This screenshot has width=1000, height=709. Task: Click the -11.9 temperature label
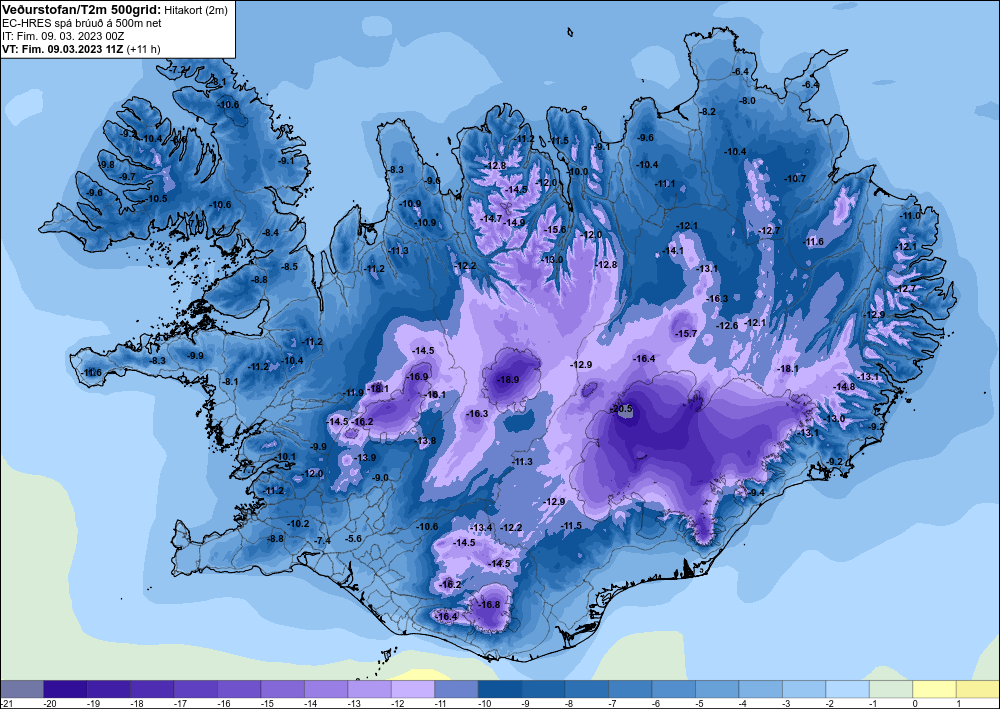[x=353, y=393]
